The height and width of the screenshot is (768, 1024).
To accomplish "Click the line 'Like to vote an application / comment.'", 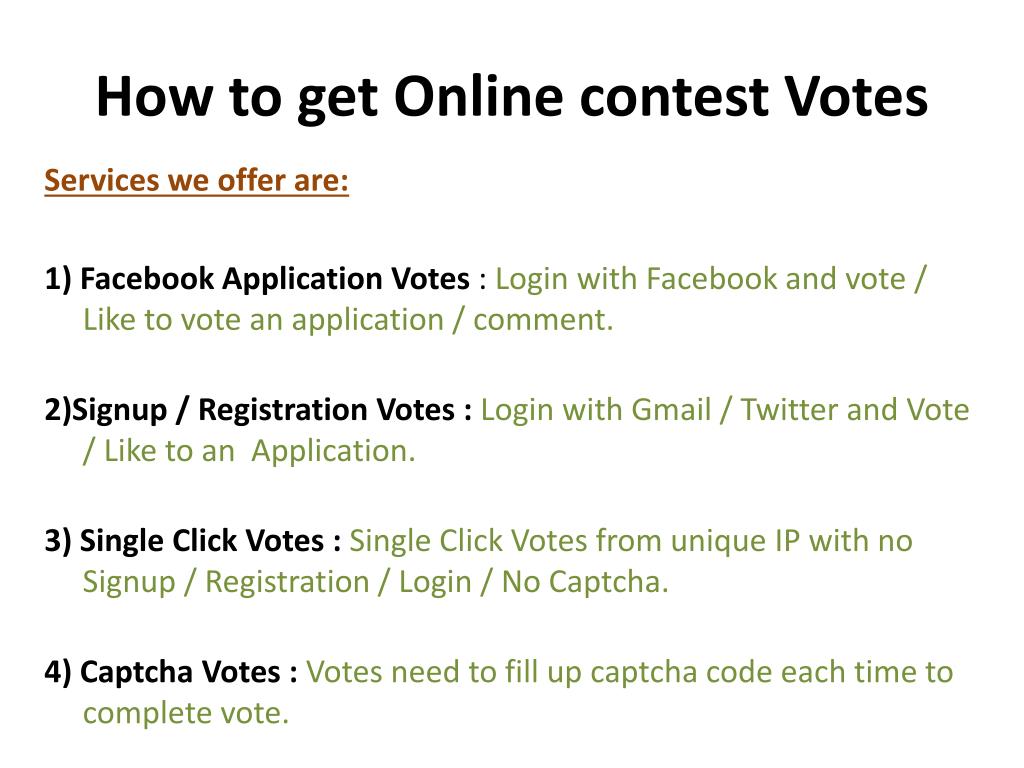I will point(348,321).
